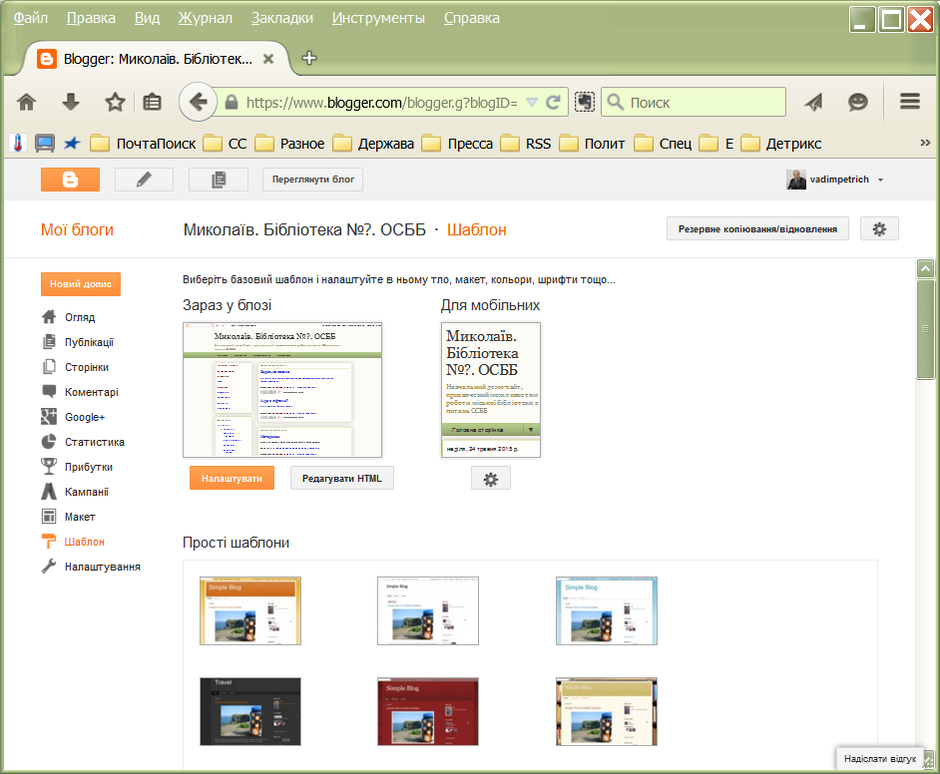Click the Редагувати HTML button
The width and height of the screenshot is (940, 774).
pyautogui.click(x=342, y=478)
